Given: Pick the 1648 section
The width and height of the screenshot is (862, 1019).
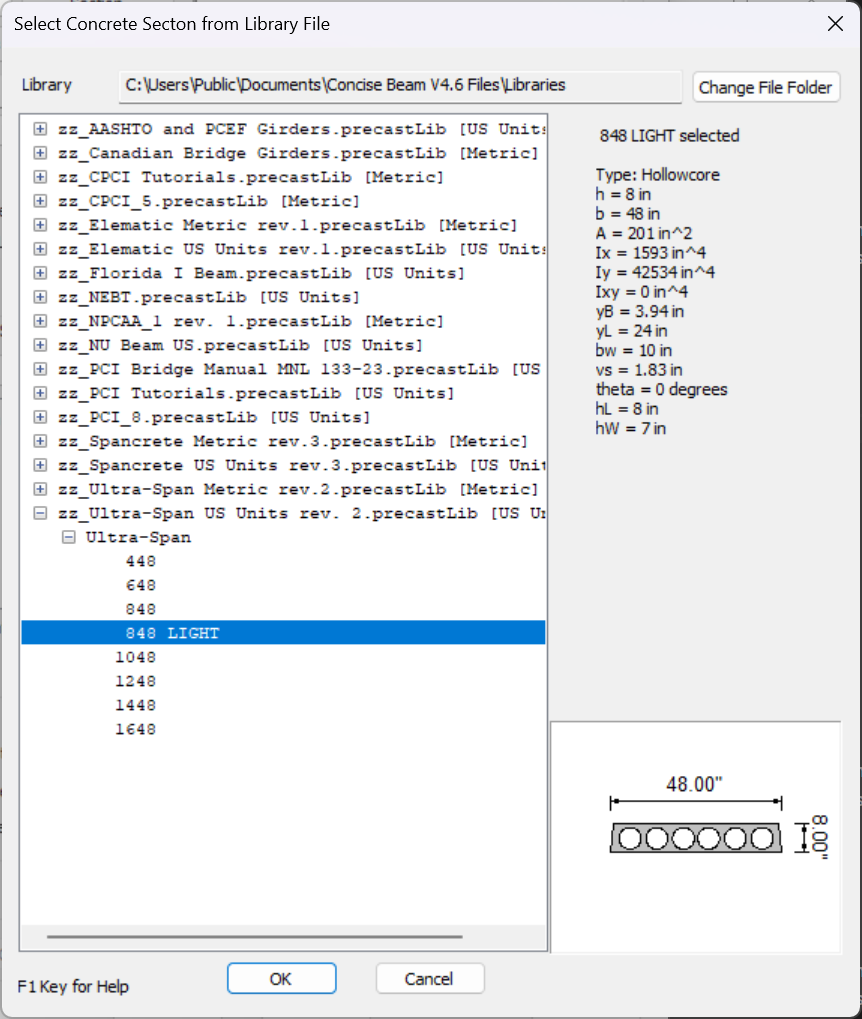Looking at the screenshot, I should 136,729.
